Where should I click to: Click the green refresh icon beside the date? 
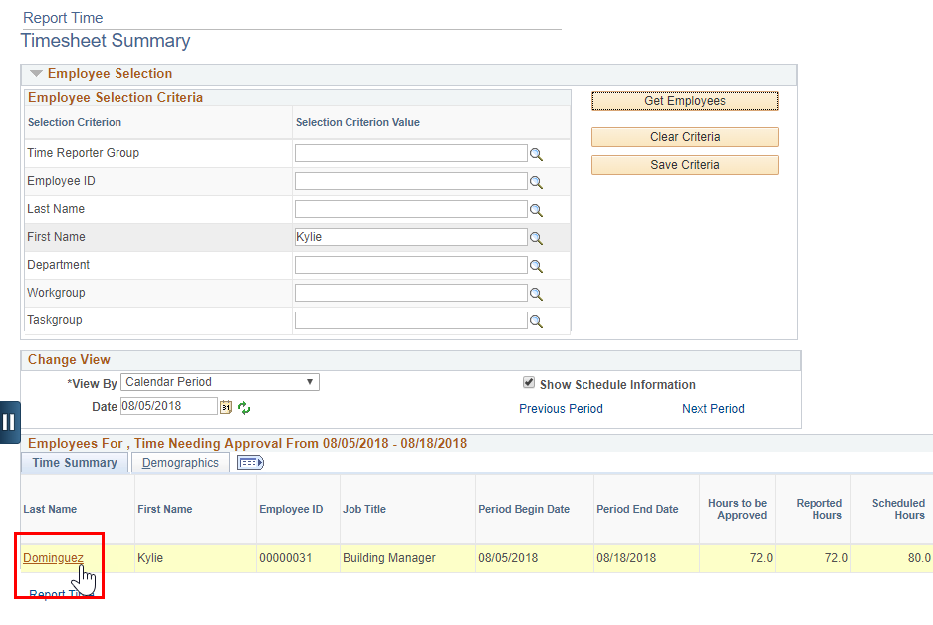point(243,406)
